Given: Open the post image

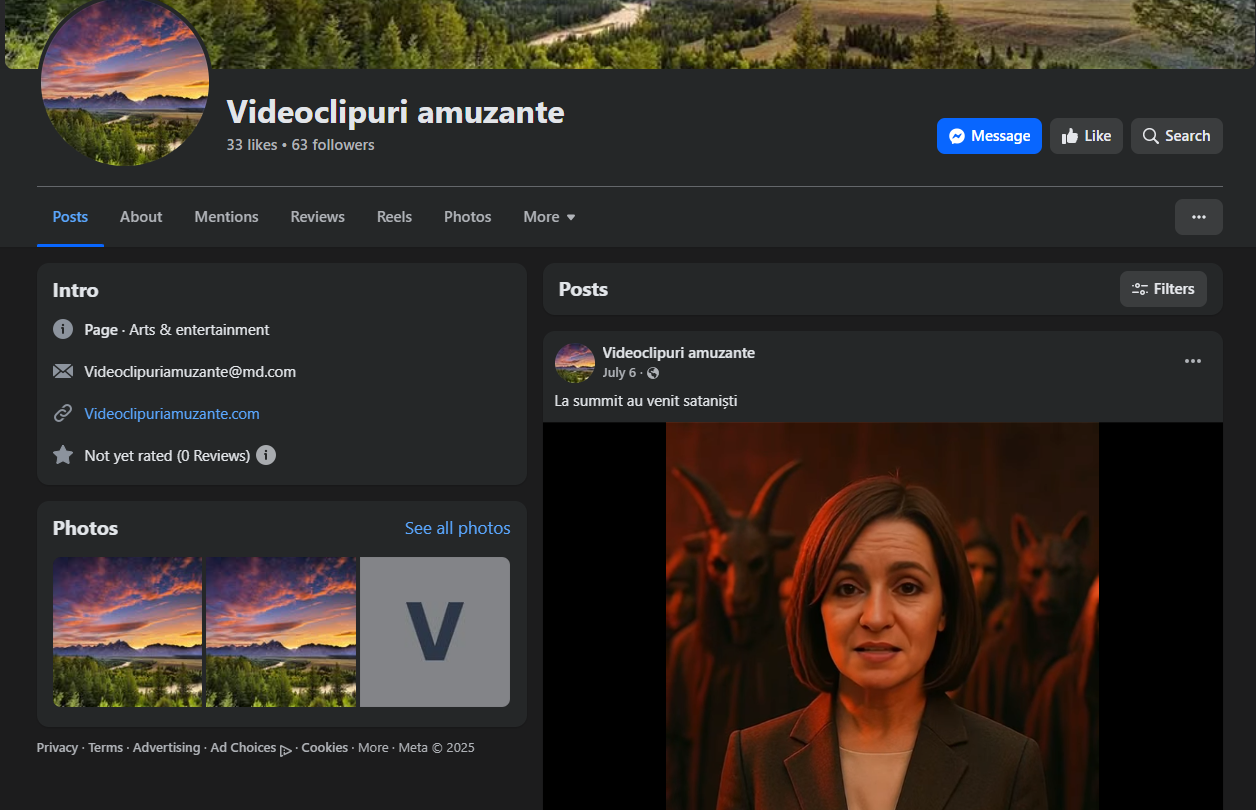Looking at the screenshot, I should click(x=882, y=616).
